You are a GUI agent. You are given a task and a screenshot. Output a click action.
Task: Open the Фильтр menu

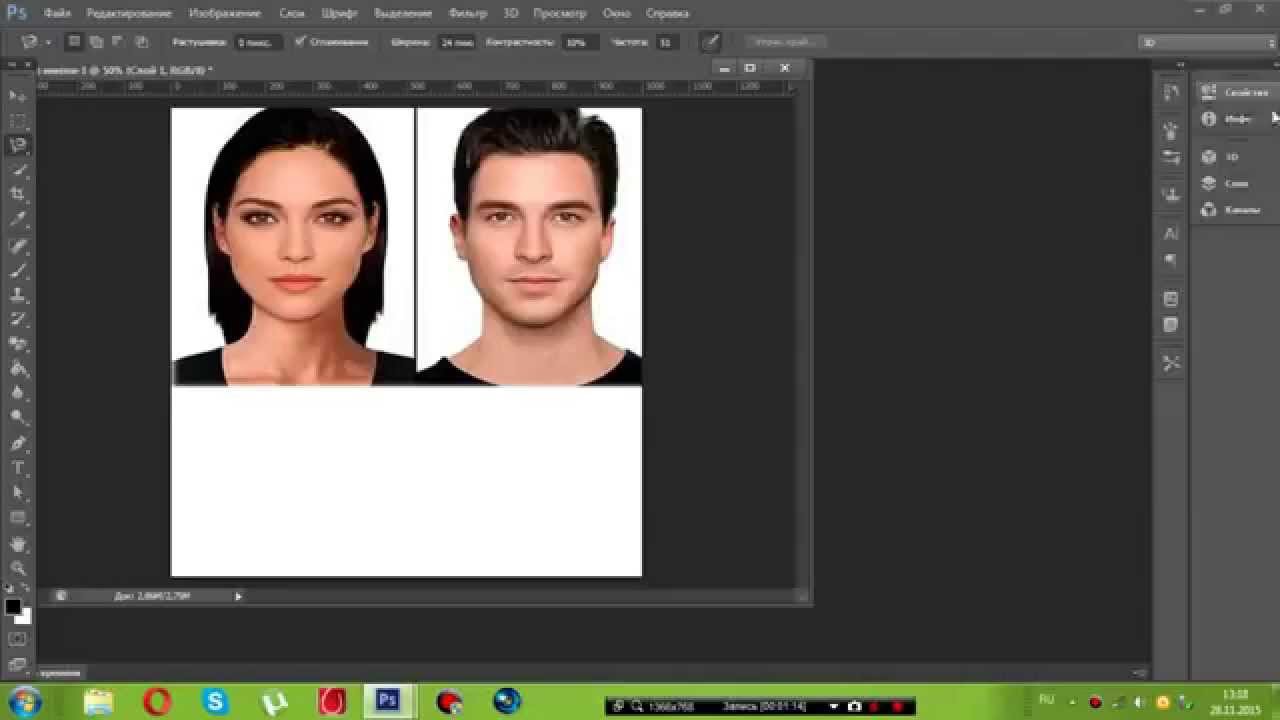pyautogui.click(x=468, y=14)
